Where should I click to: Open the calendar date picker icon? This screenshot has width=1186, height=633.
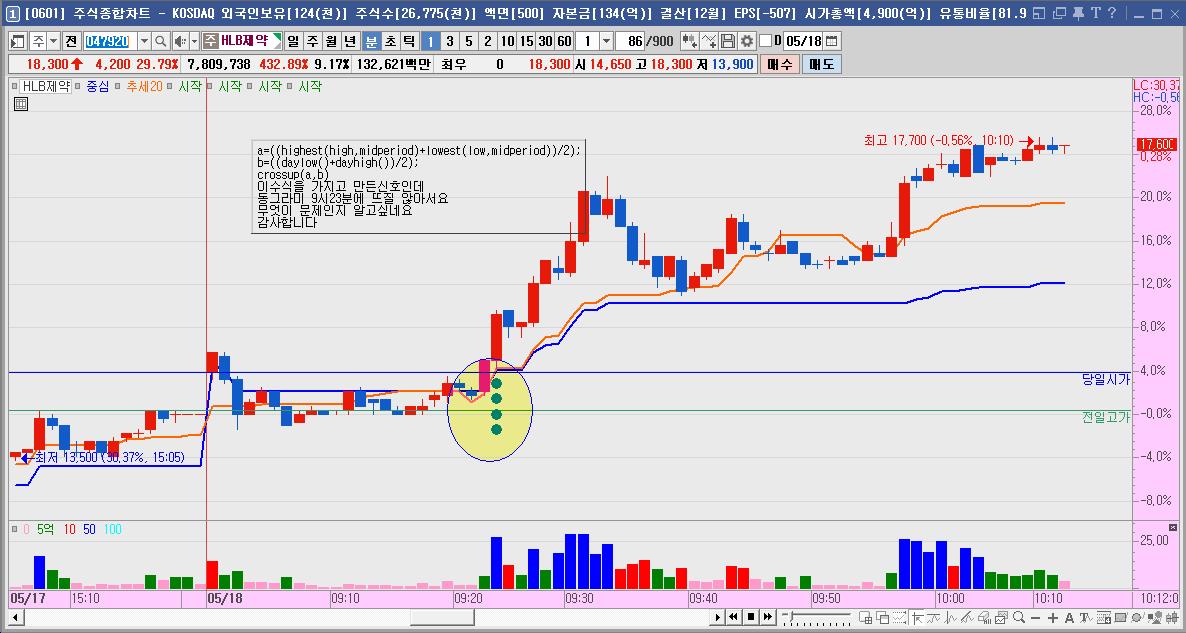click(x=832, y=41)
